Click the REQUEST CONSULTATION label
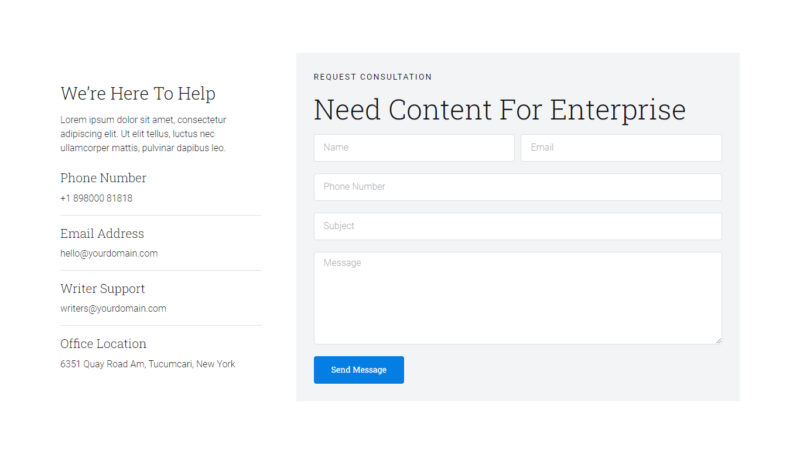The width and height of the screenshot is (800, 454). tap(372, 77)
